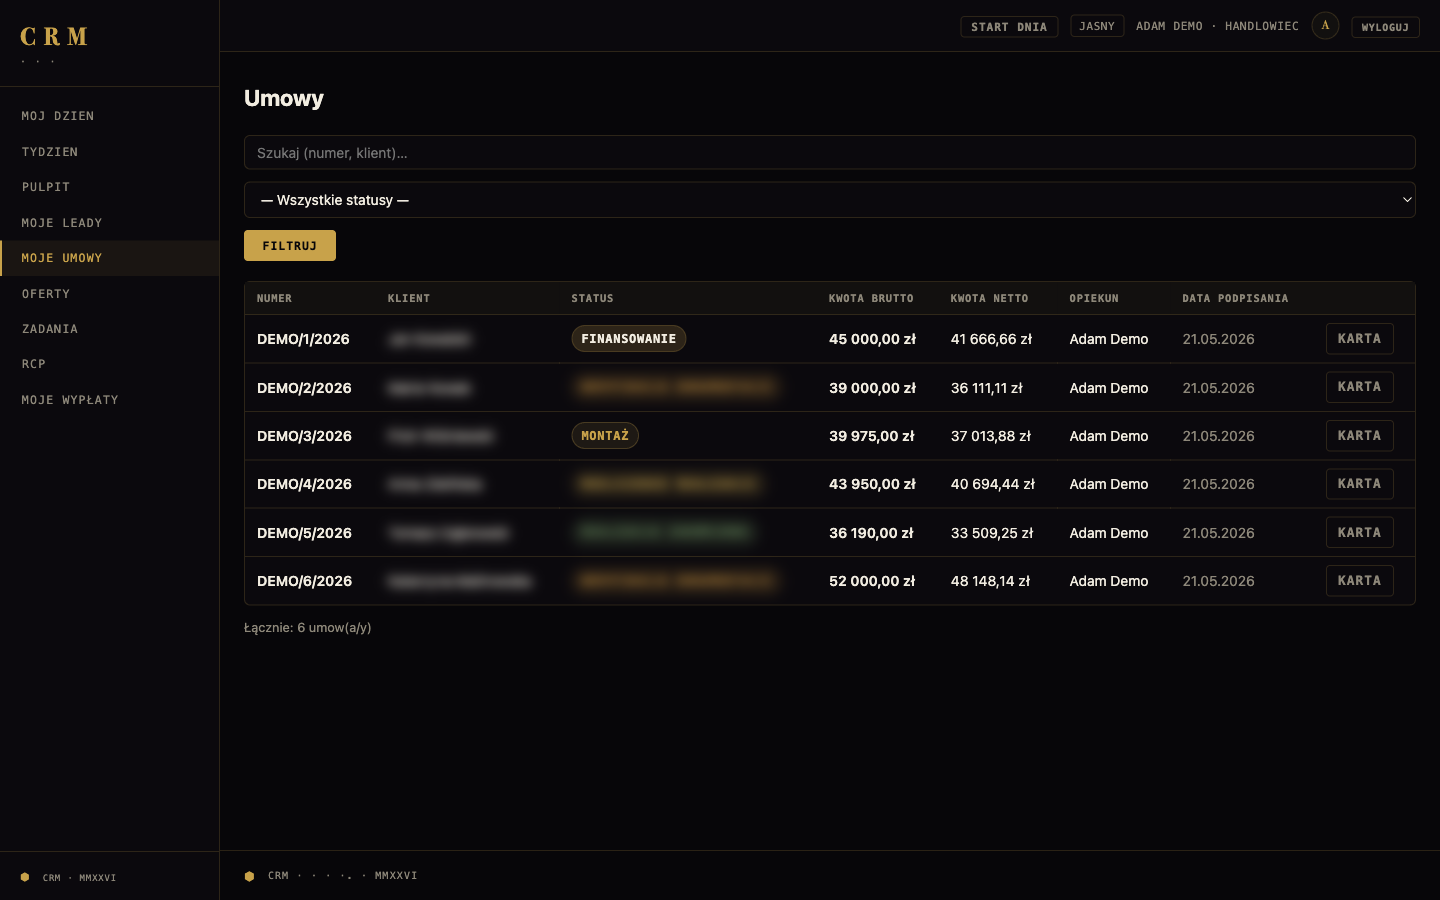Click the Finansowanie status badge
The image size is (1440, 900).
pos(629,339)
